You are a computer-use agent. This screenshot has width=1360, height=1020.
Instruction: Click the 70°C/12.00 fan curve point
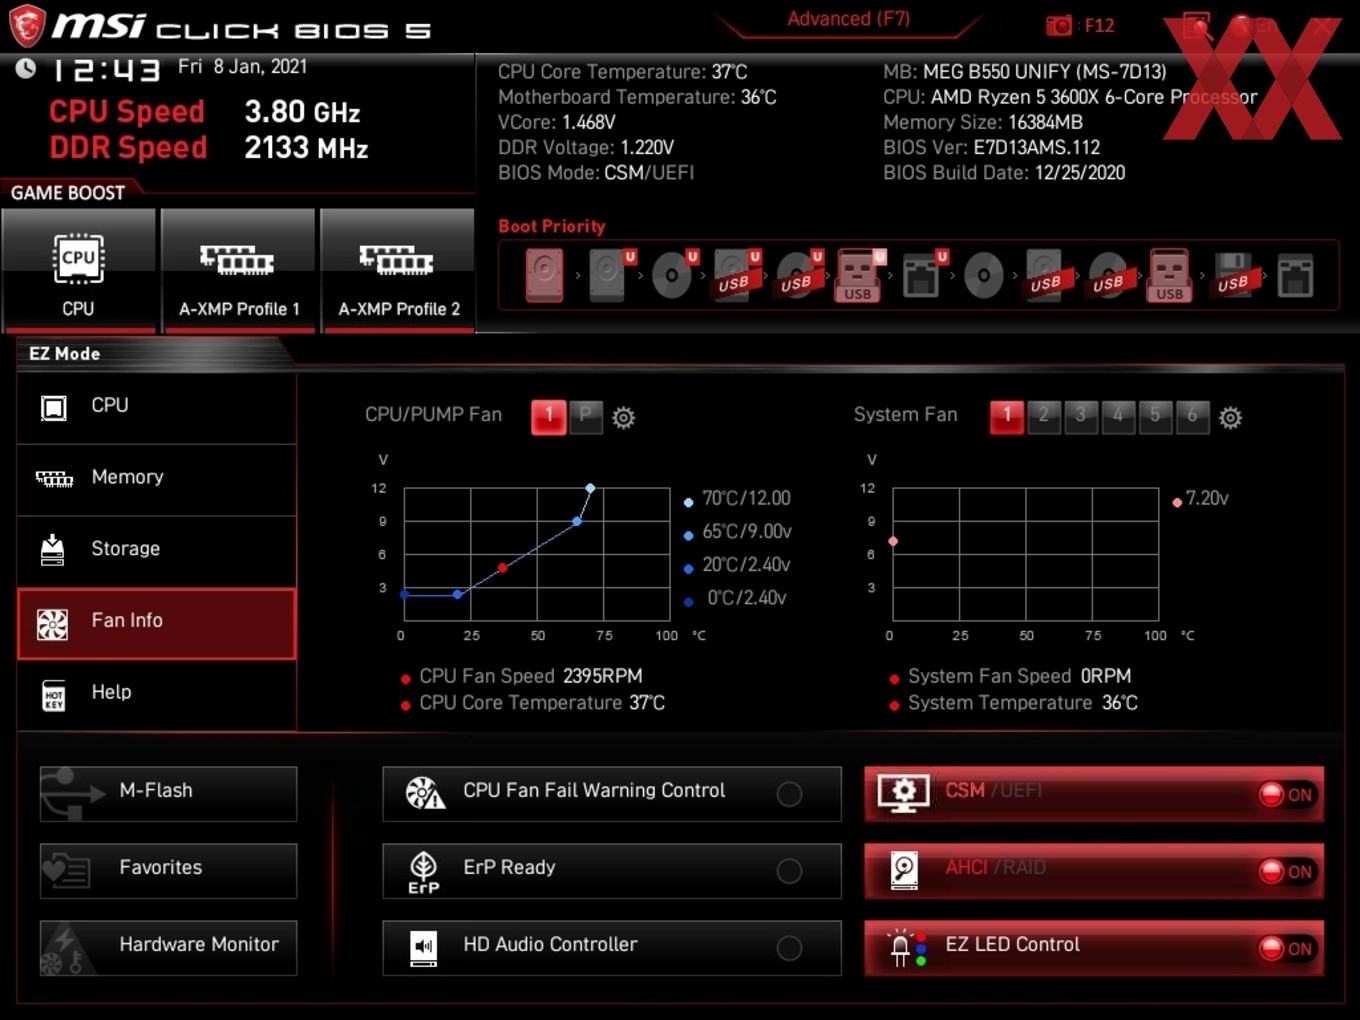[x=590, y=488]
